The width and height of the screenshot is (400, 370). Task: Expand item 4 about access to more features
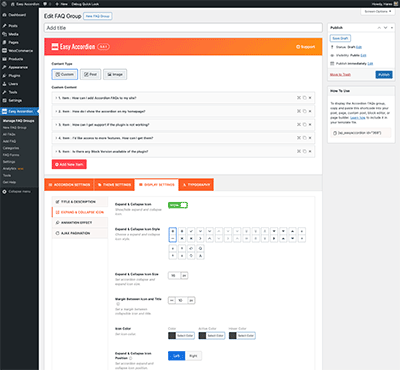(183, 138)
